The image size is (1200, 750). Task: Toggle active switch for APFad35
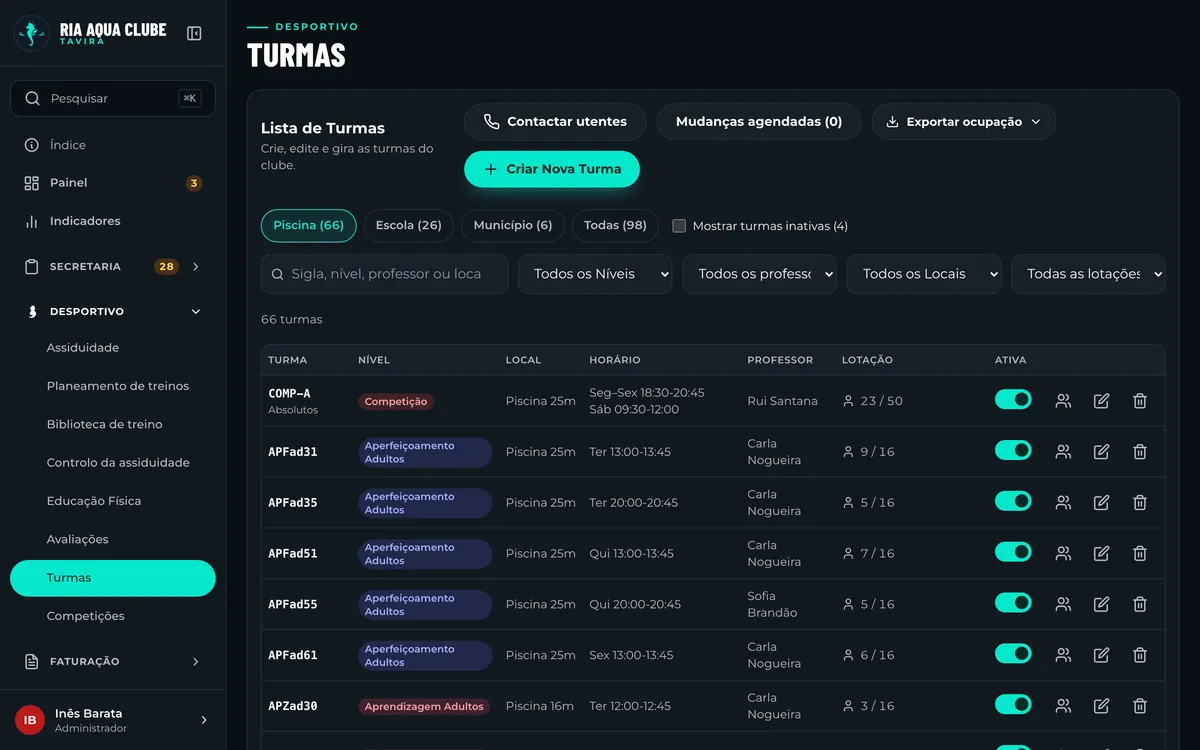pyautogui.click(x=1013, y=501)
